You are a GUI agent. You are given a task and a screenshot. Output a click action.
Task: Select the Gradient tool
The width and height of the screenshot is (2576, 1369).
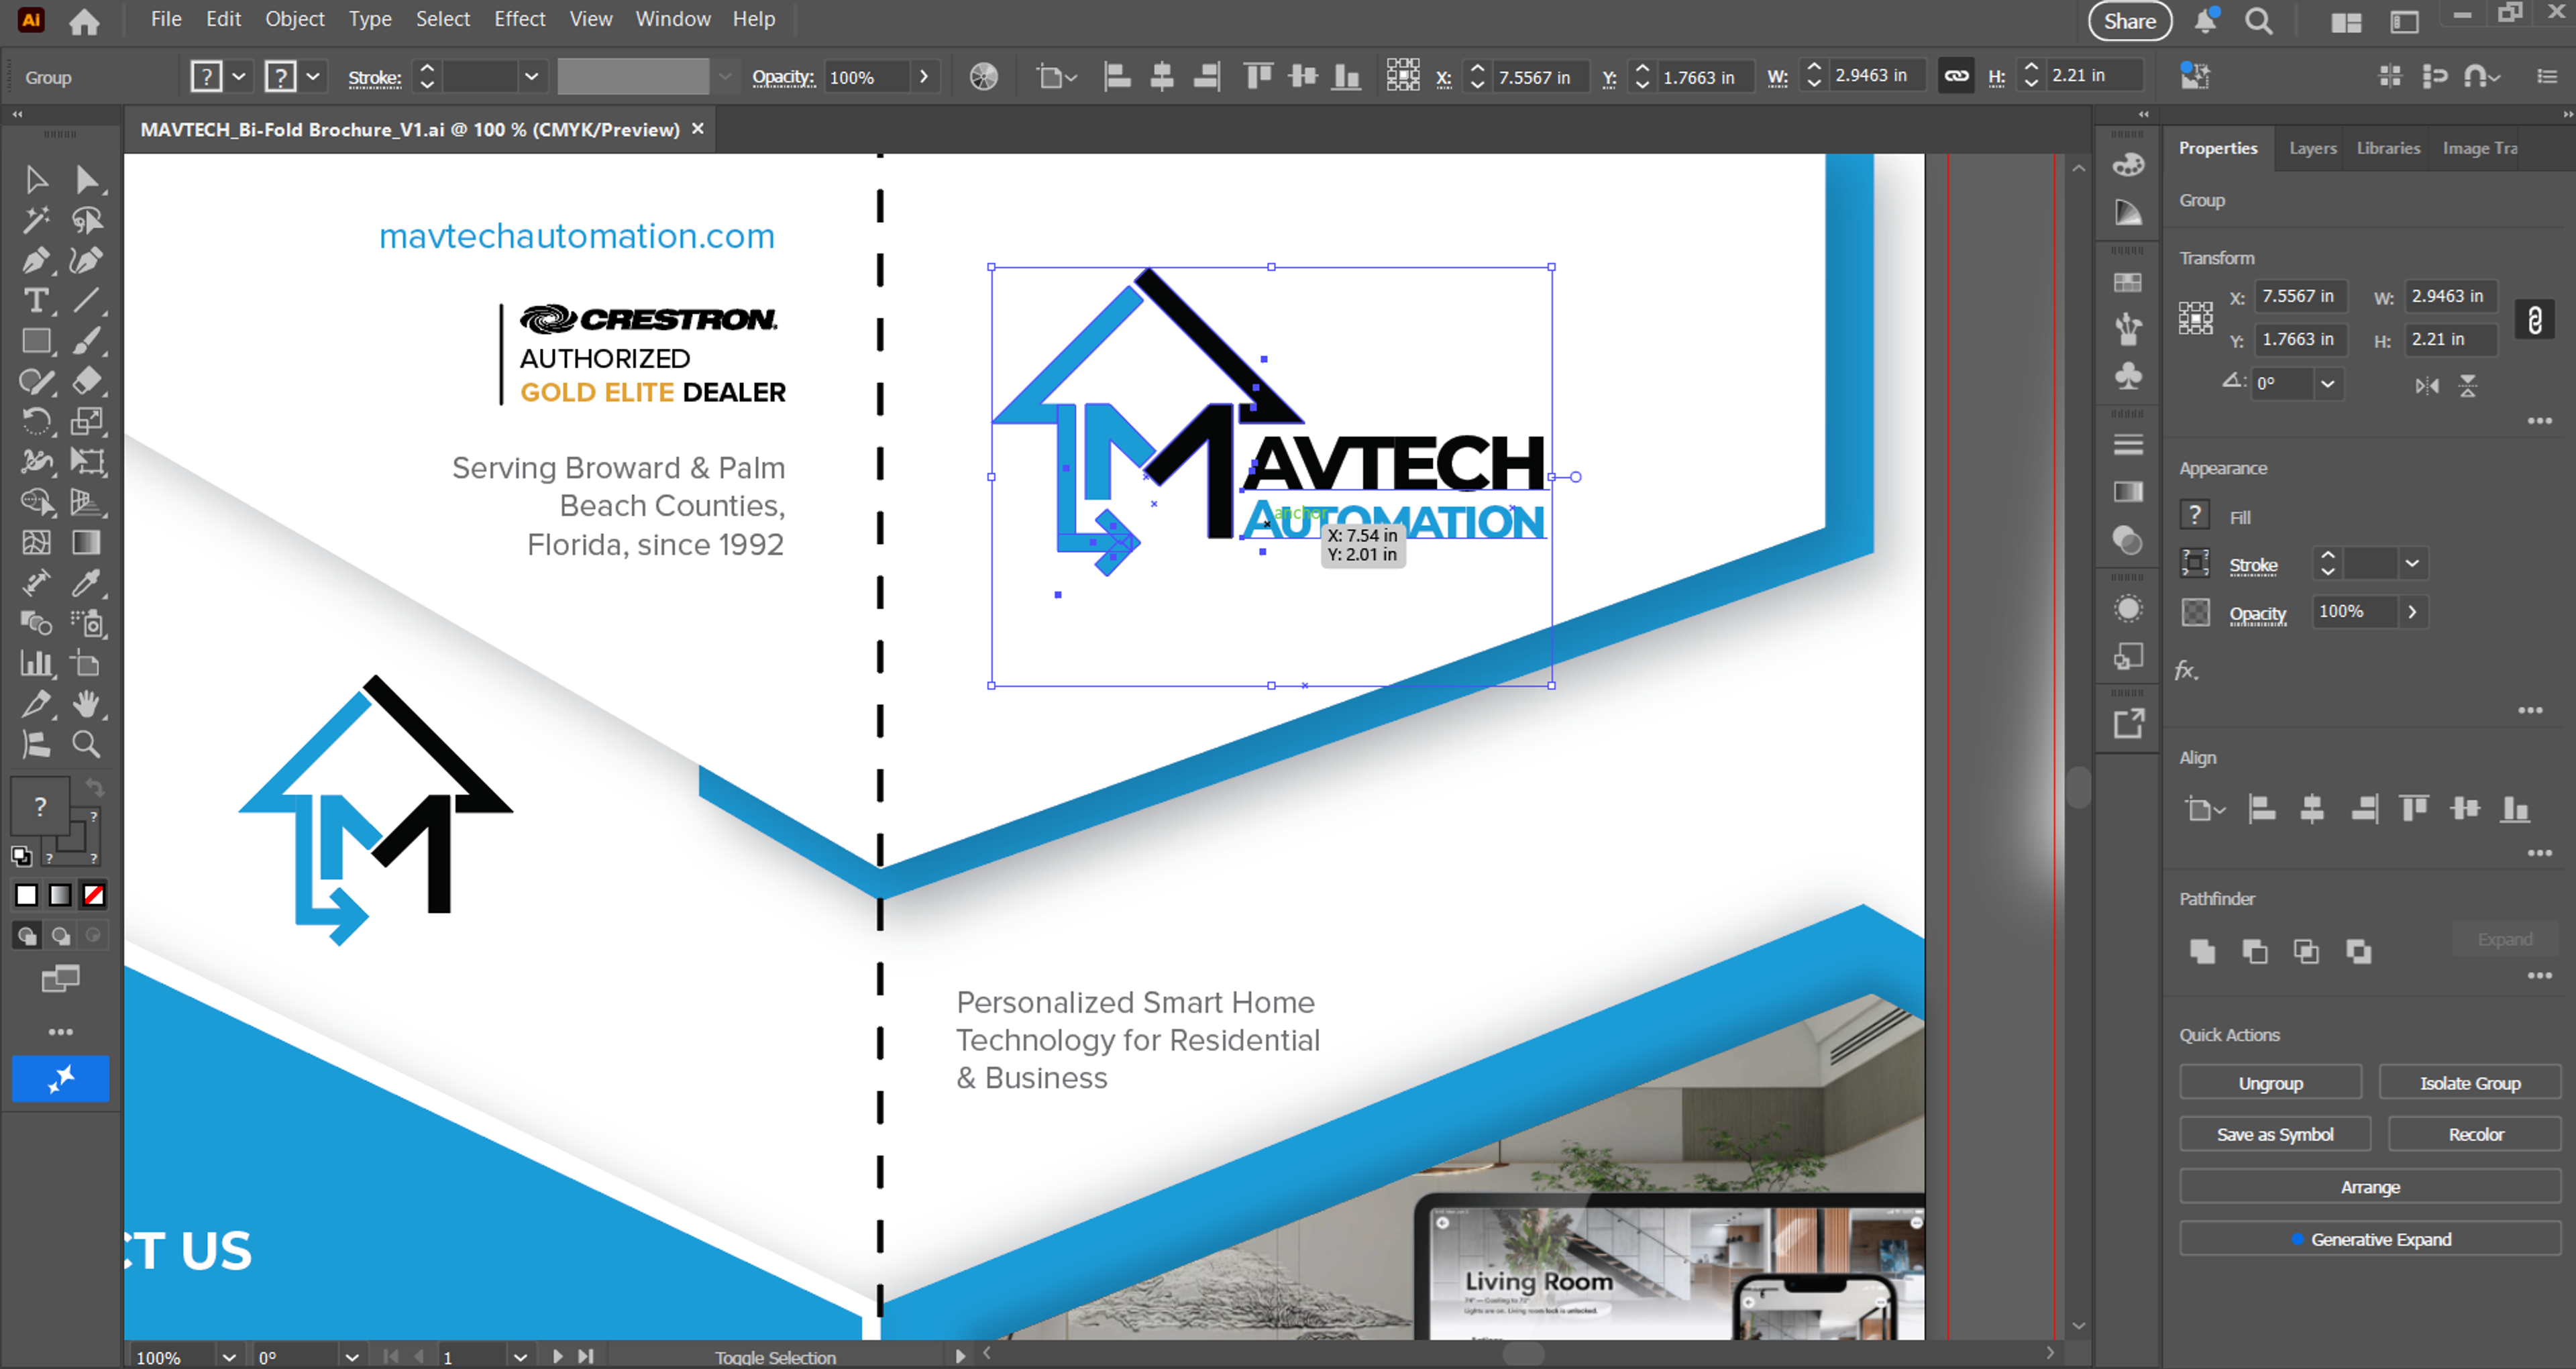pos(87,543)
